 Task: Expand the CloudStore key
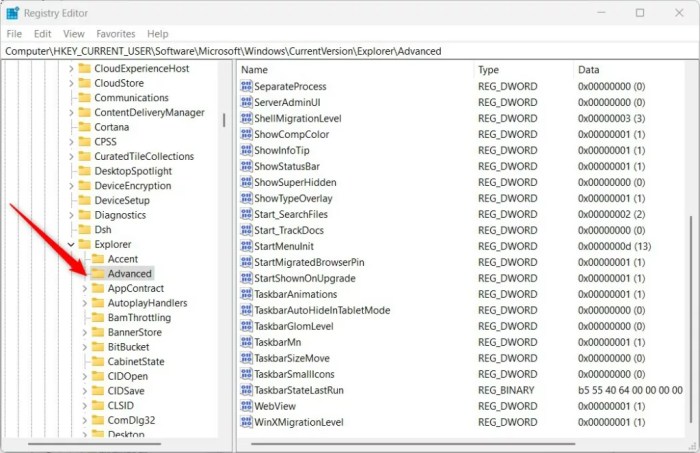click(71, 83)
